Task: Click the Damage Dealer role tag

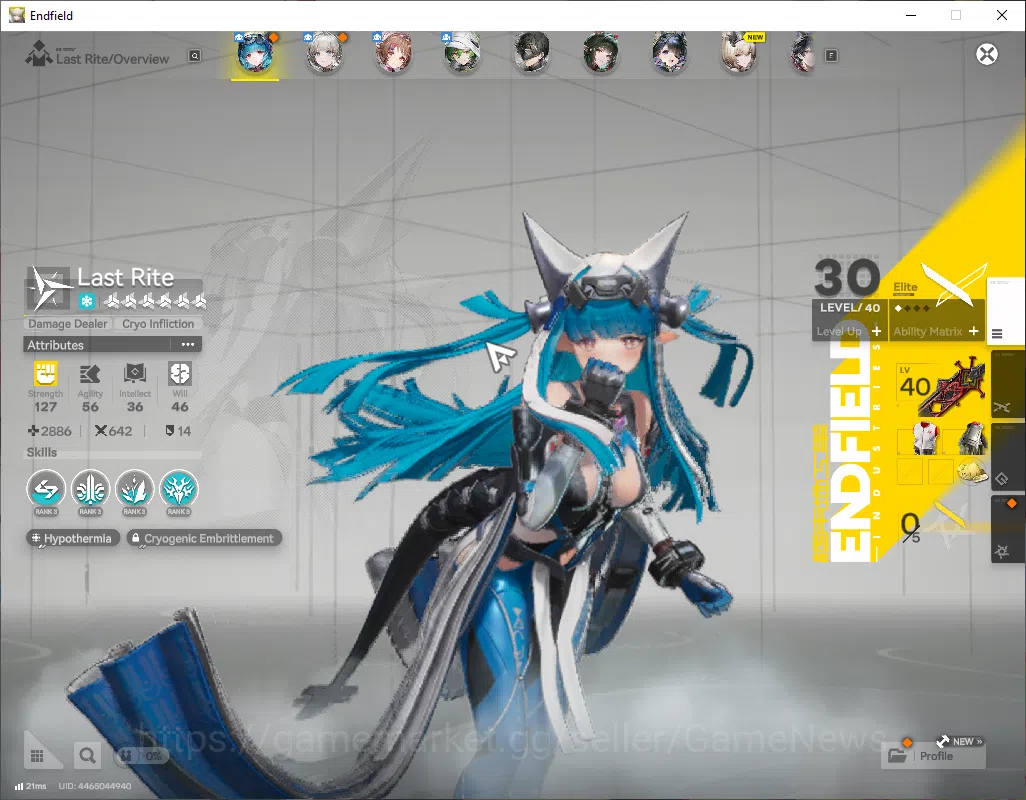Action: pos(67,324)
